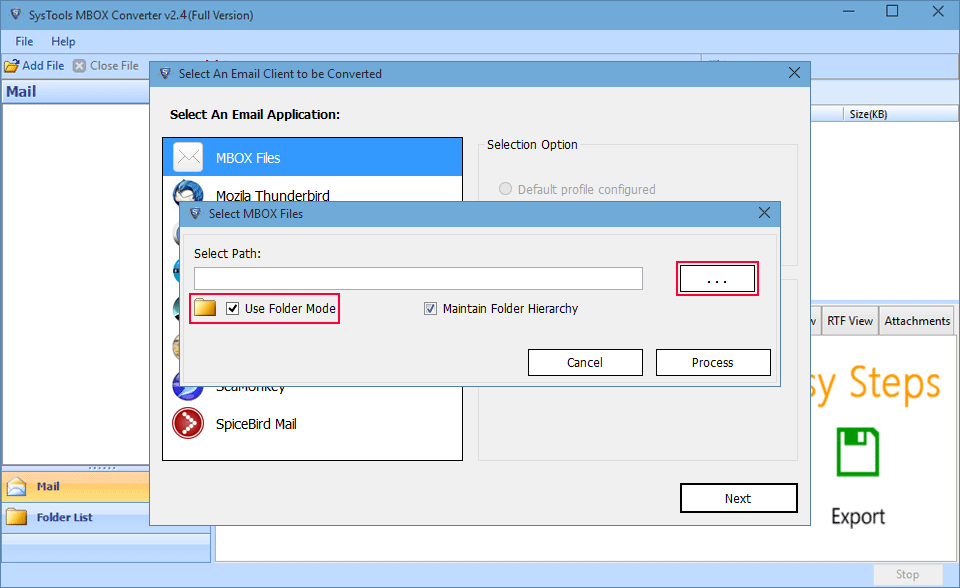Close the Select An Email Client dialog
The height and width of the screenshot is (588, 960).
794,73
